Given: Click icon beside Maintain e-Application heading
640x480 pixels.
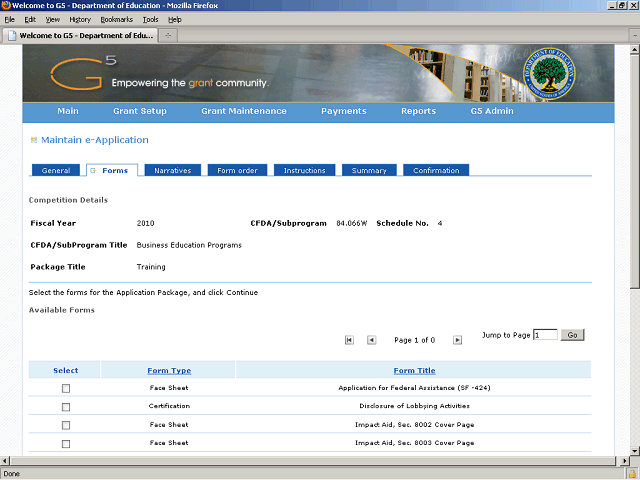Looking at the screenshot, I should (x=34, y=140).
